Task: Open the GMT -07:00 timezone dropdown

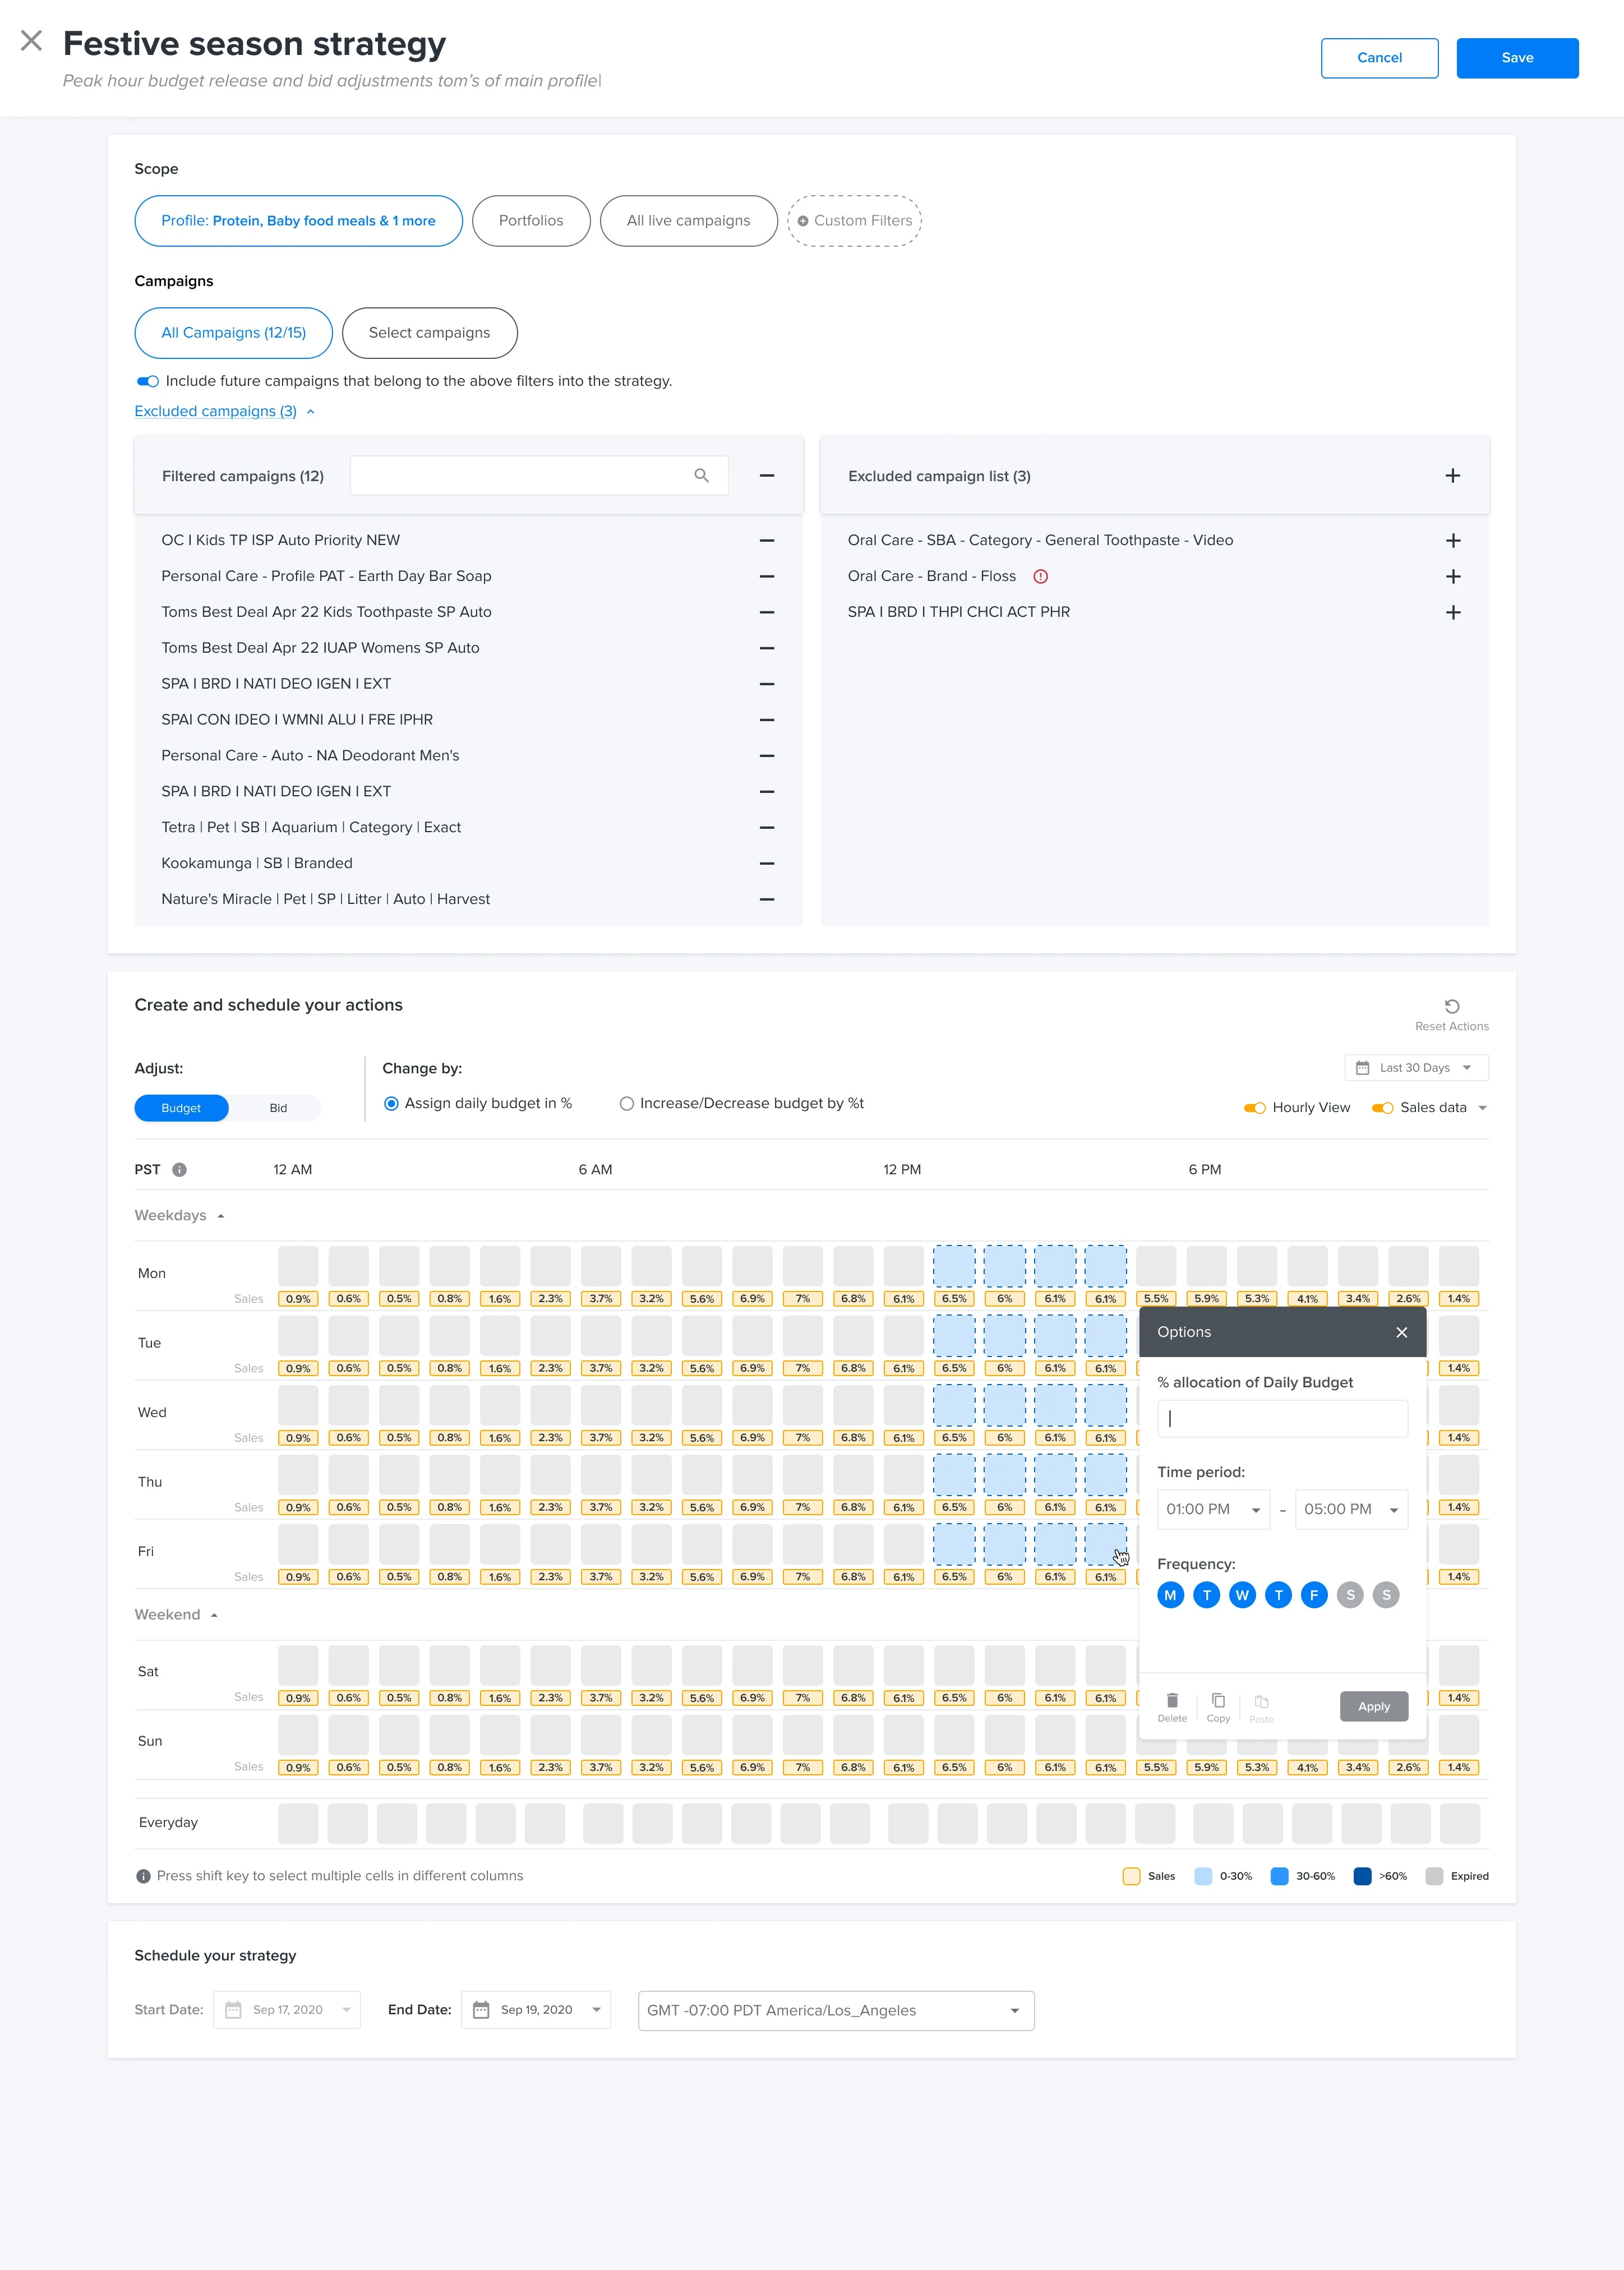Action: pos(836,2010)
